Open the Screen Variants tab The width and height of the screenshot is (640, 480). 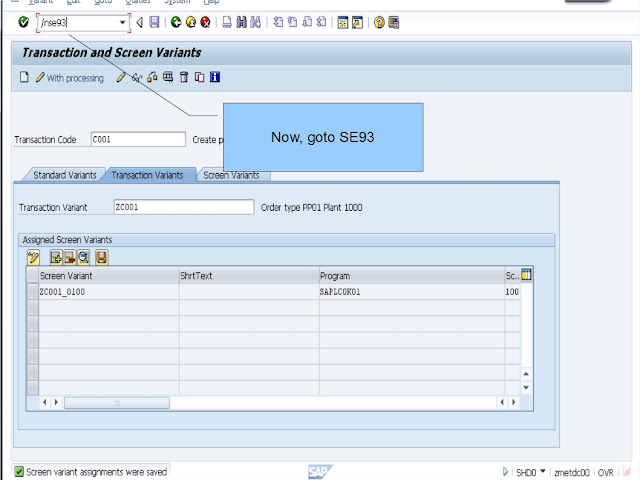tap(231, 176)
